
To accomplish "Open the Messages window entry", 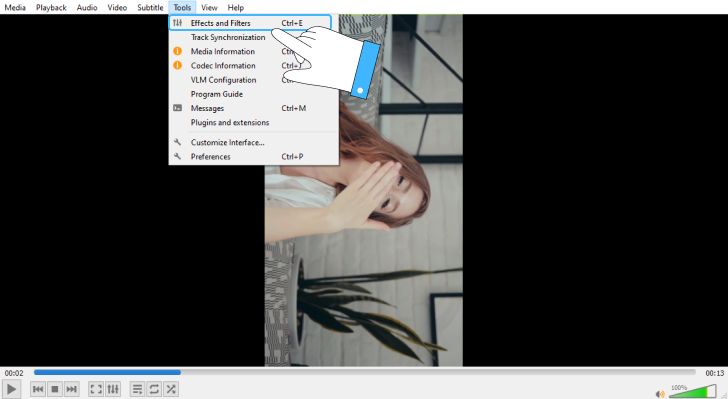I will point(254,108).
